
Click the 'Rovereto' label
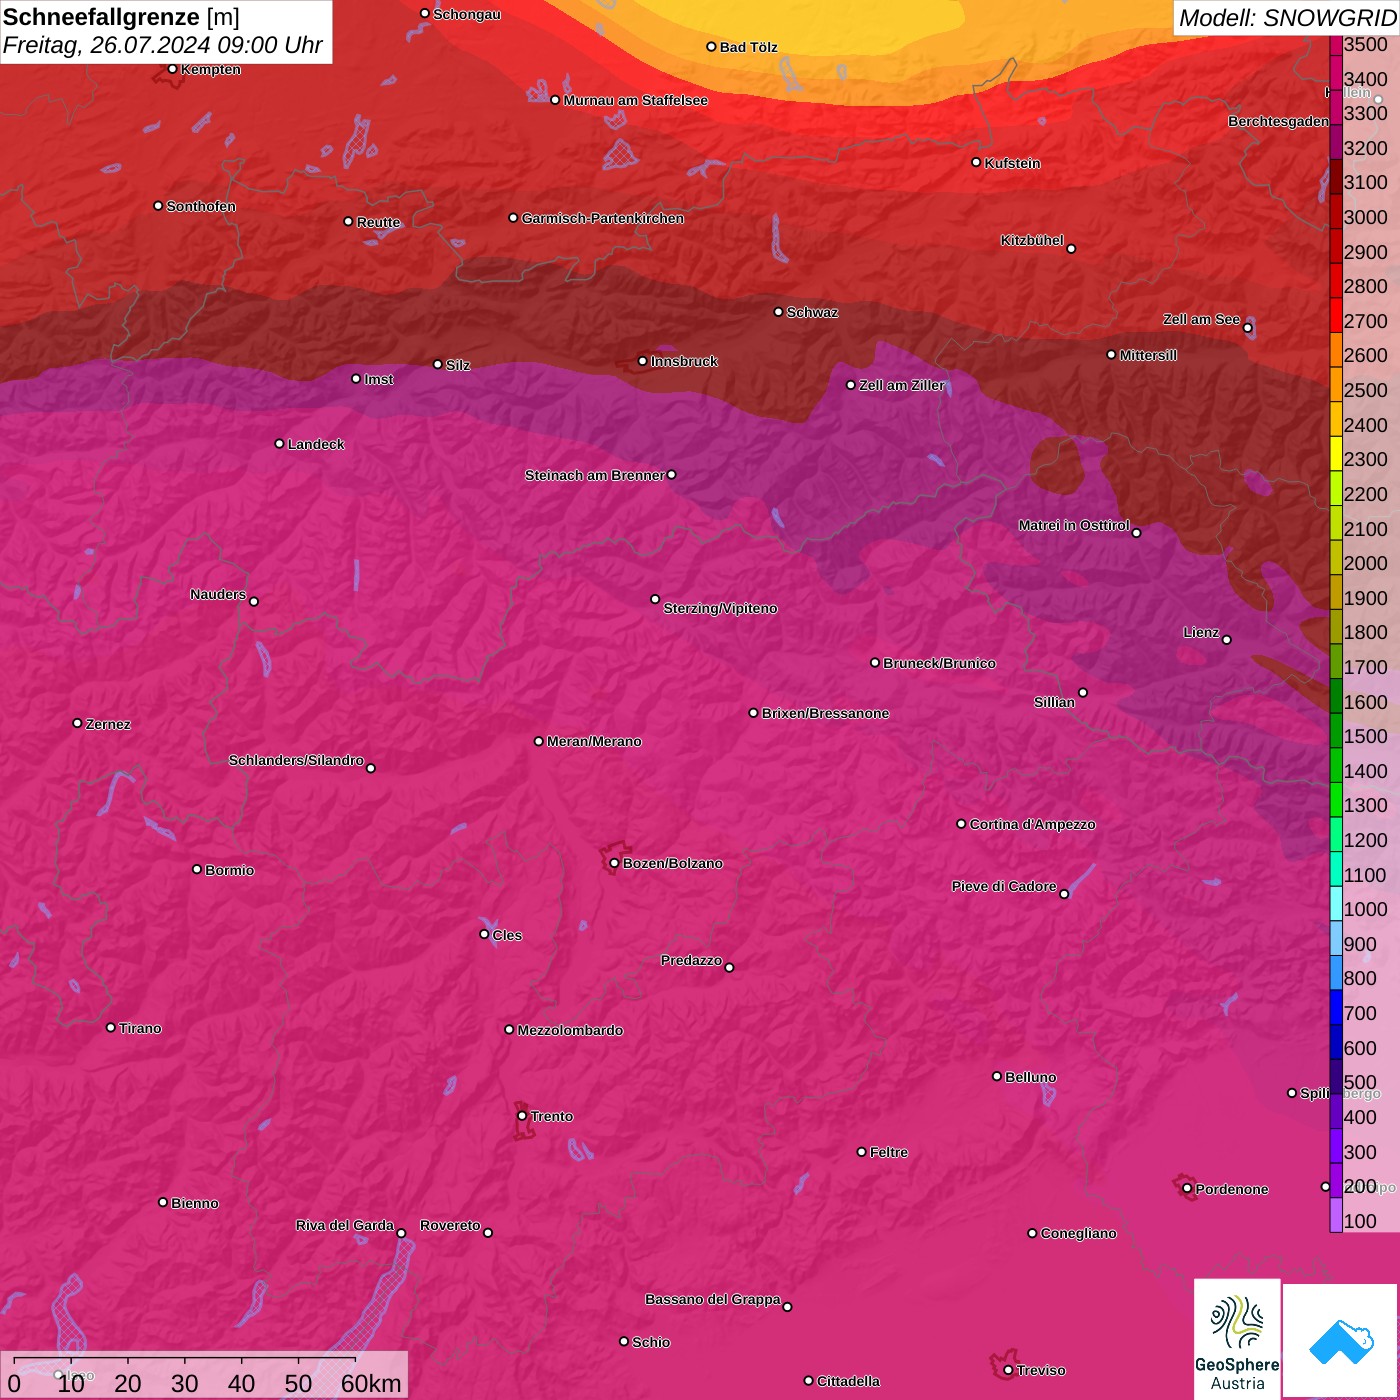(450, 1225)
